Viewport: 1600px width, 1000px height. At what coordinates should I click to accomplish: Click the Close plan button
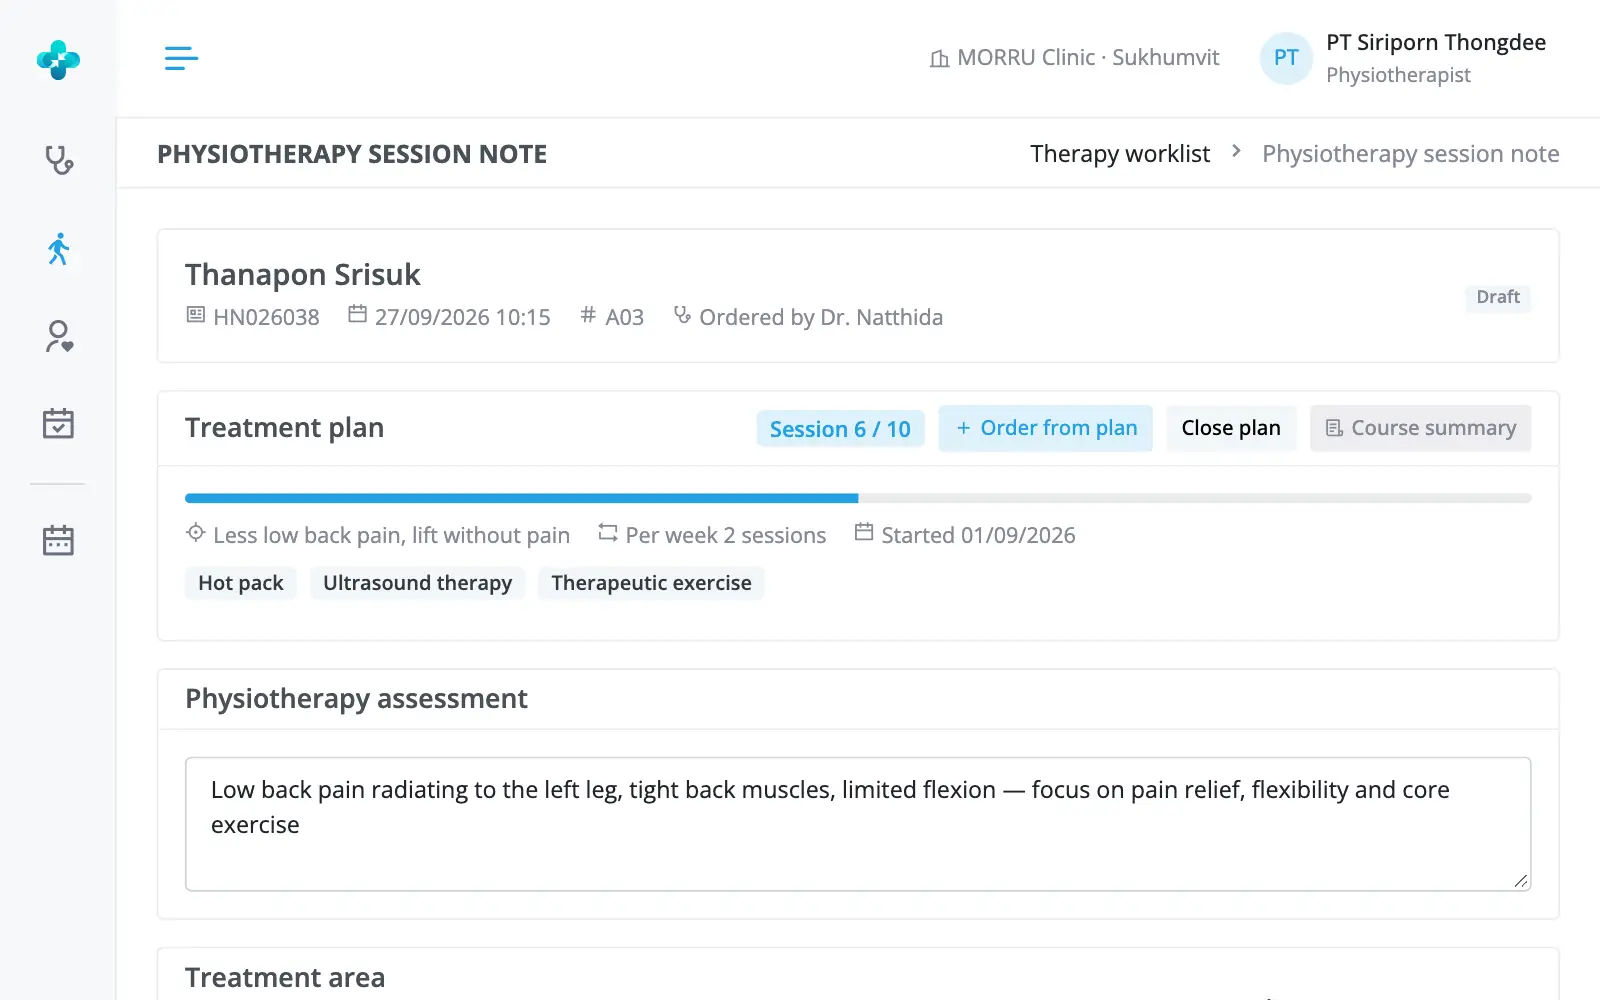point(1231,428)
